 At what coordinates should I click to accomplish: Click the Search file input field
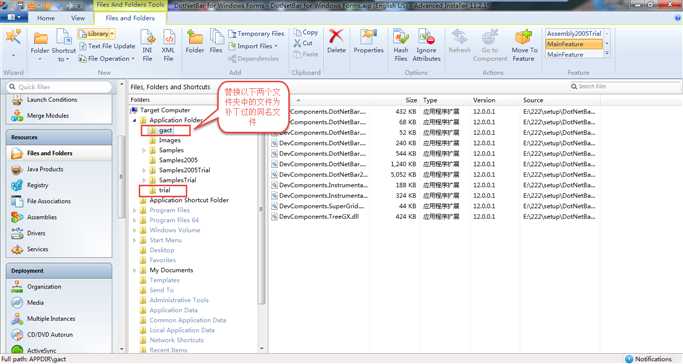coord(624,87)
